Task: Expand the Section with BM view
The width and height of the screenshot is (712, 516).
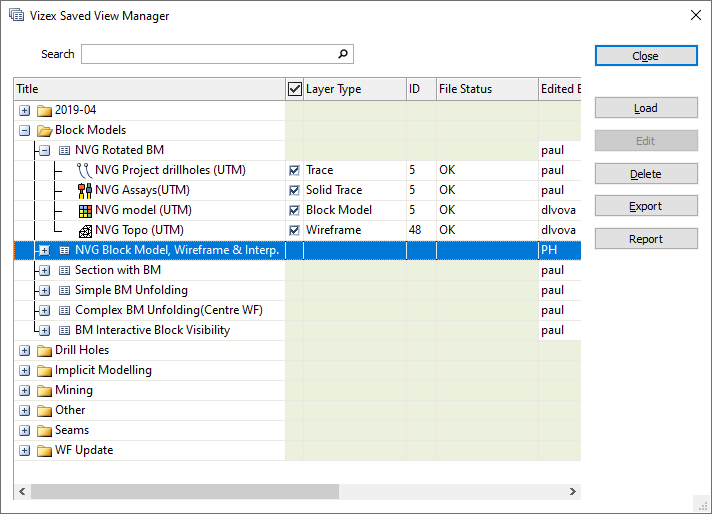Action: click(x=44, y=270)
